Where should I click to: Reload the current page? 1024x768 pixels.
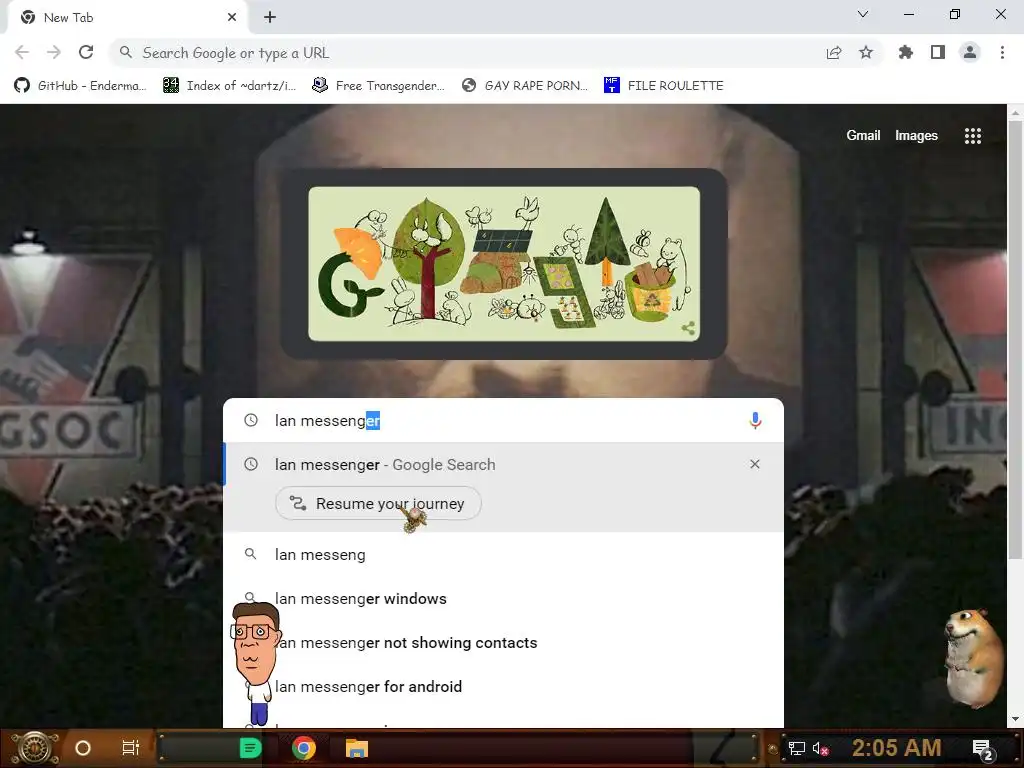click(x=86, y=53)
